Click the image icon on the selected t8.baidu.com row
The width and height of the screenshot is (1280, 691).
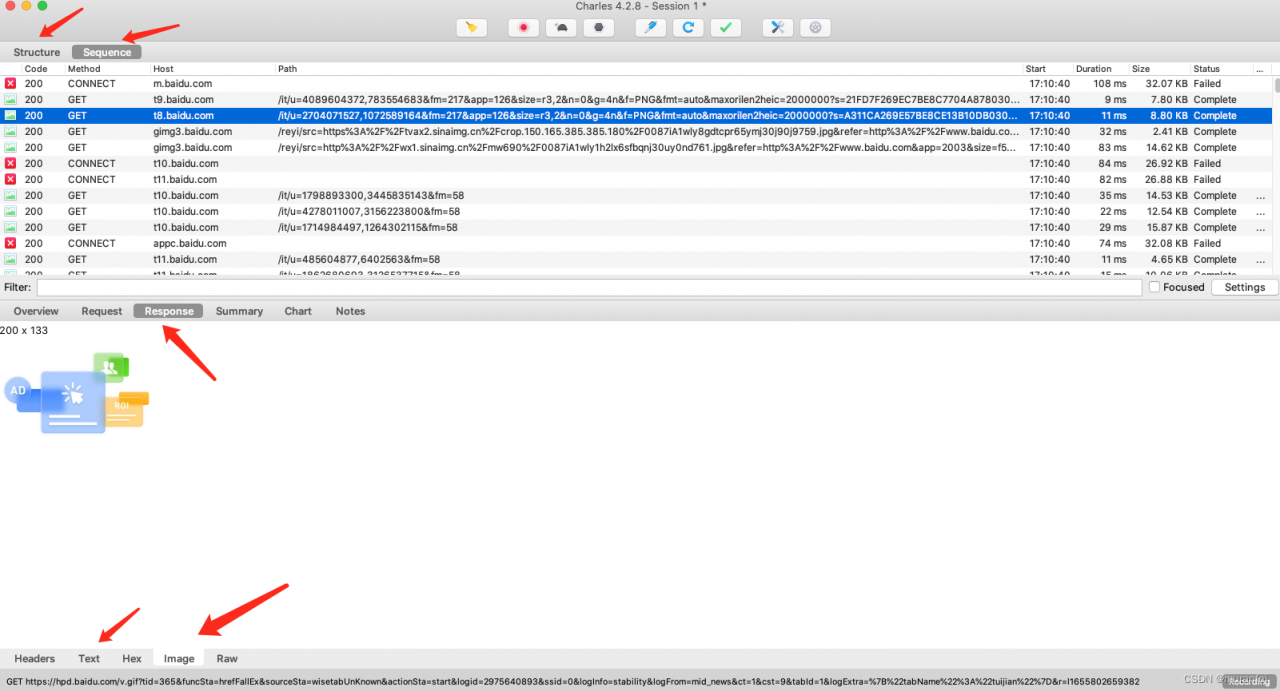(x=10, y=116)
